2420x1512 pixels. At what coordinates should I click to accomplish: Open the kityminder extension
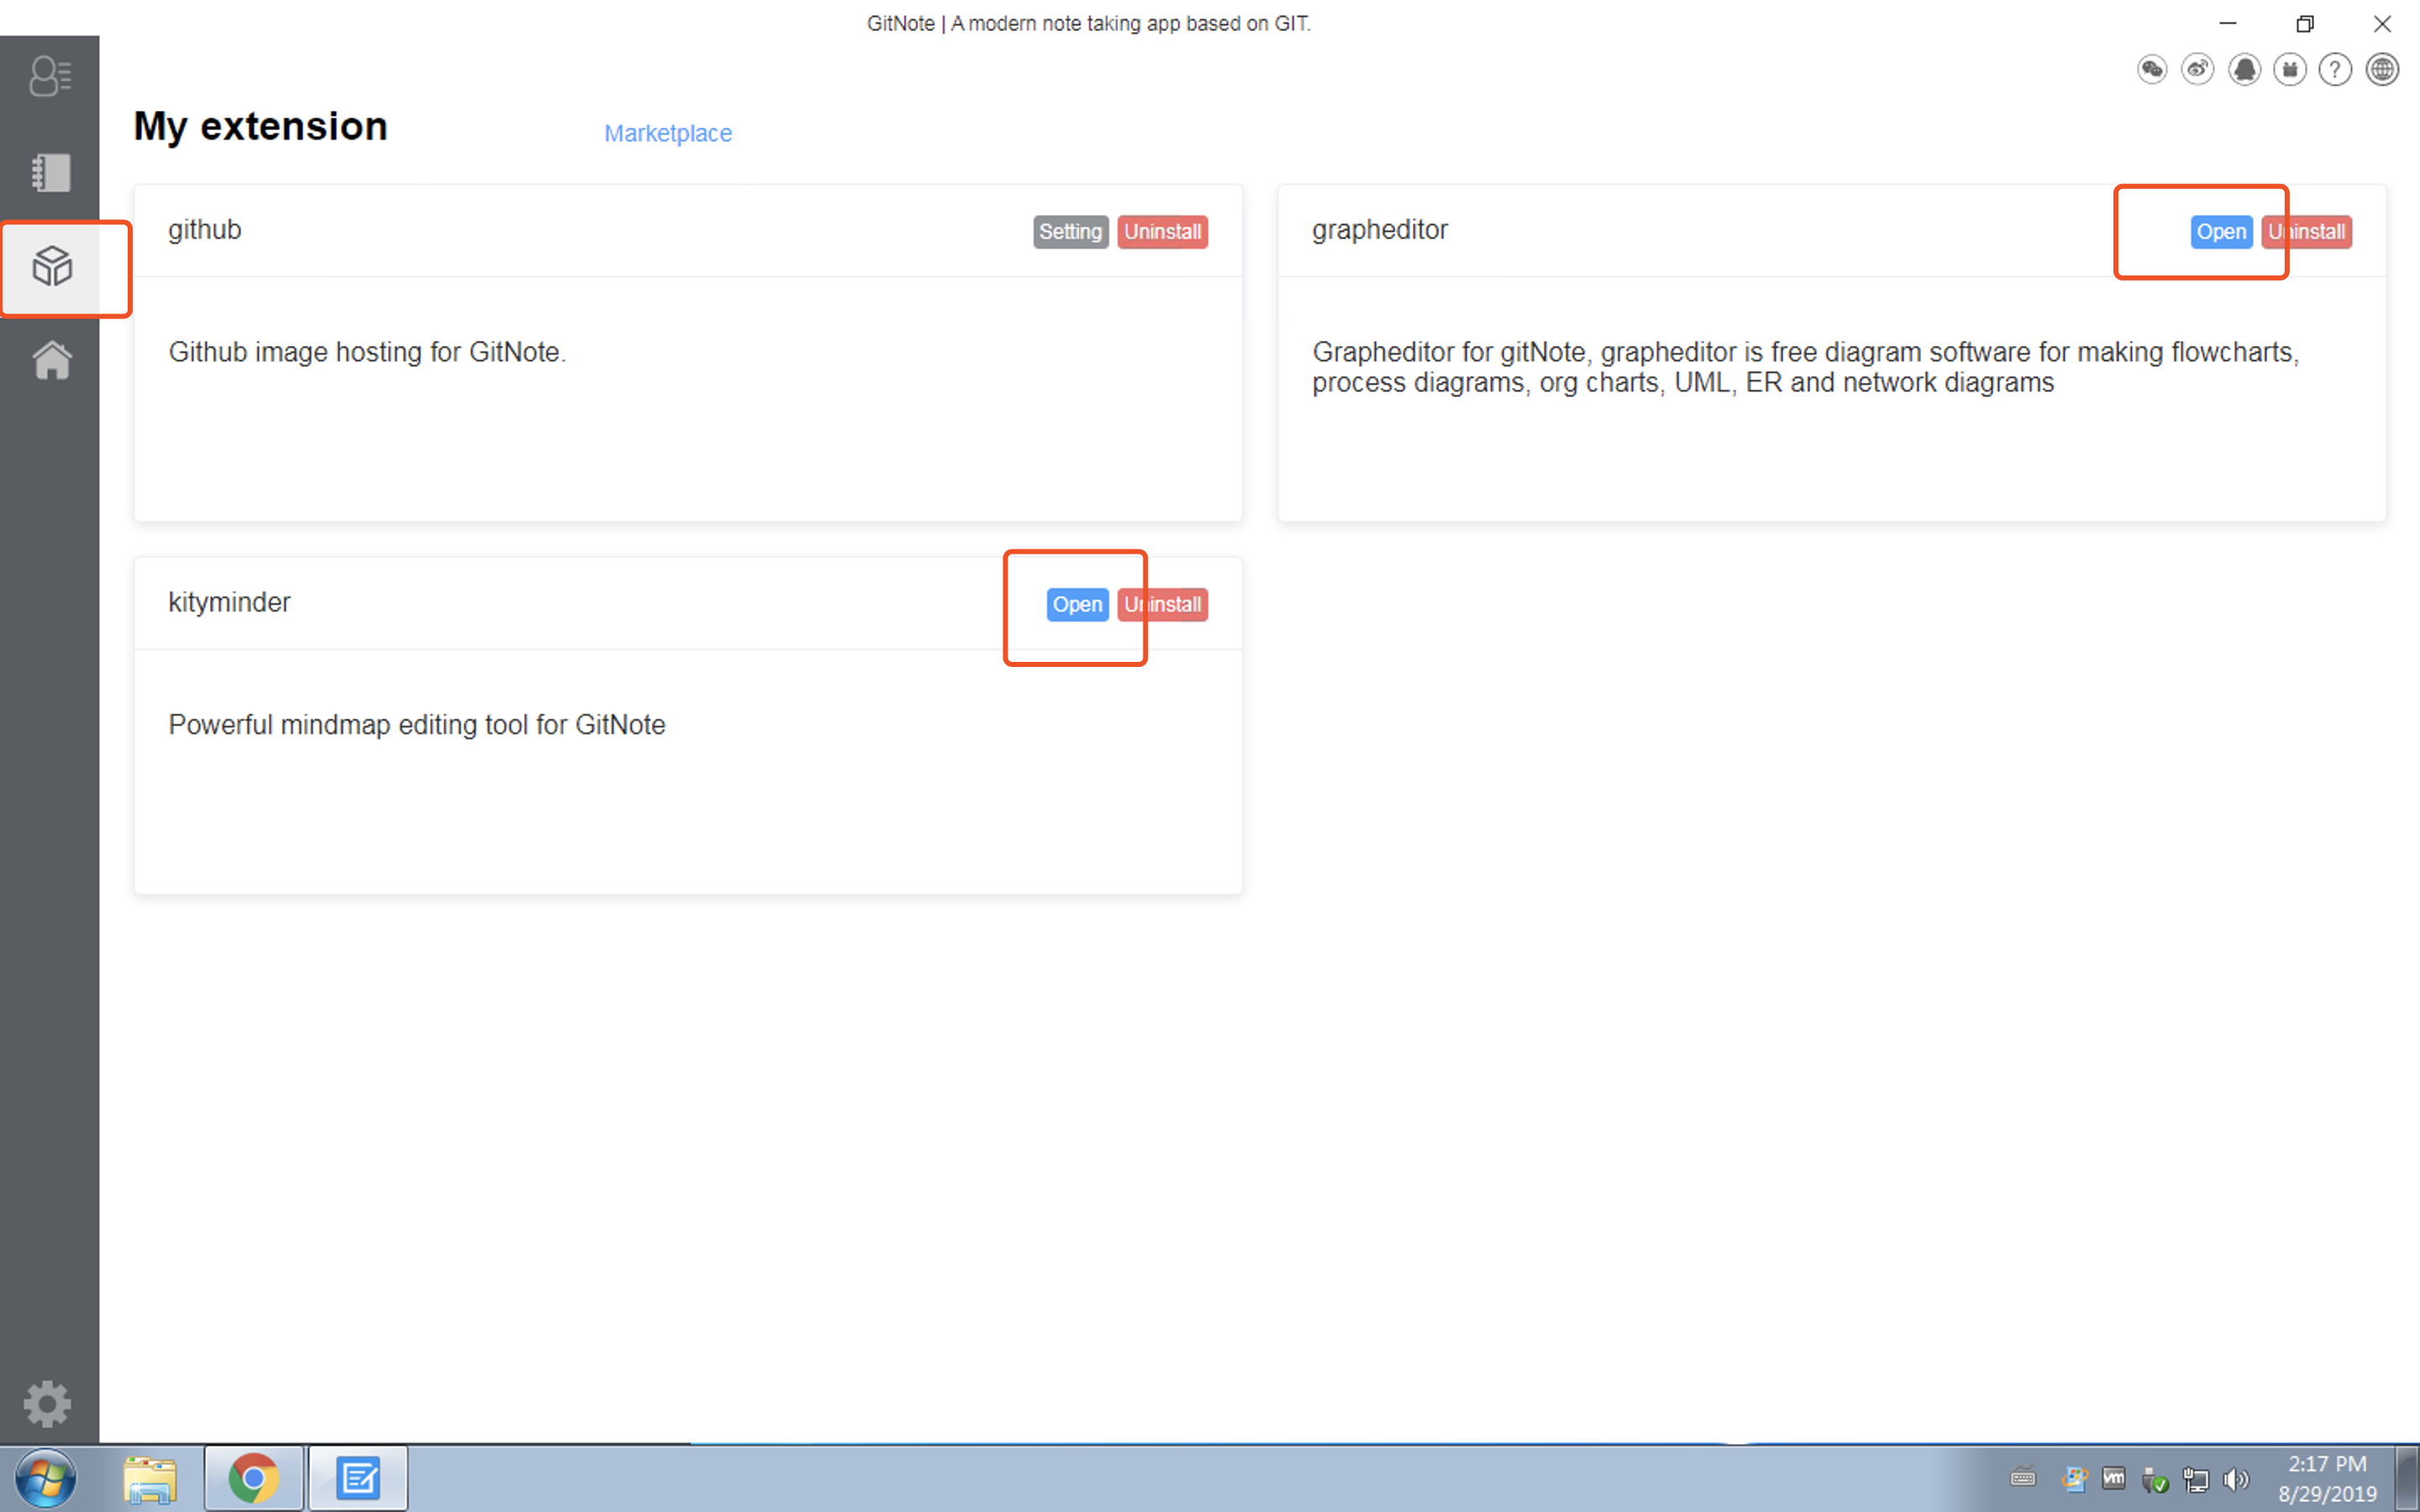coord(1076,604)
